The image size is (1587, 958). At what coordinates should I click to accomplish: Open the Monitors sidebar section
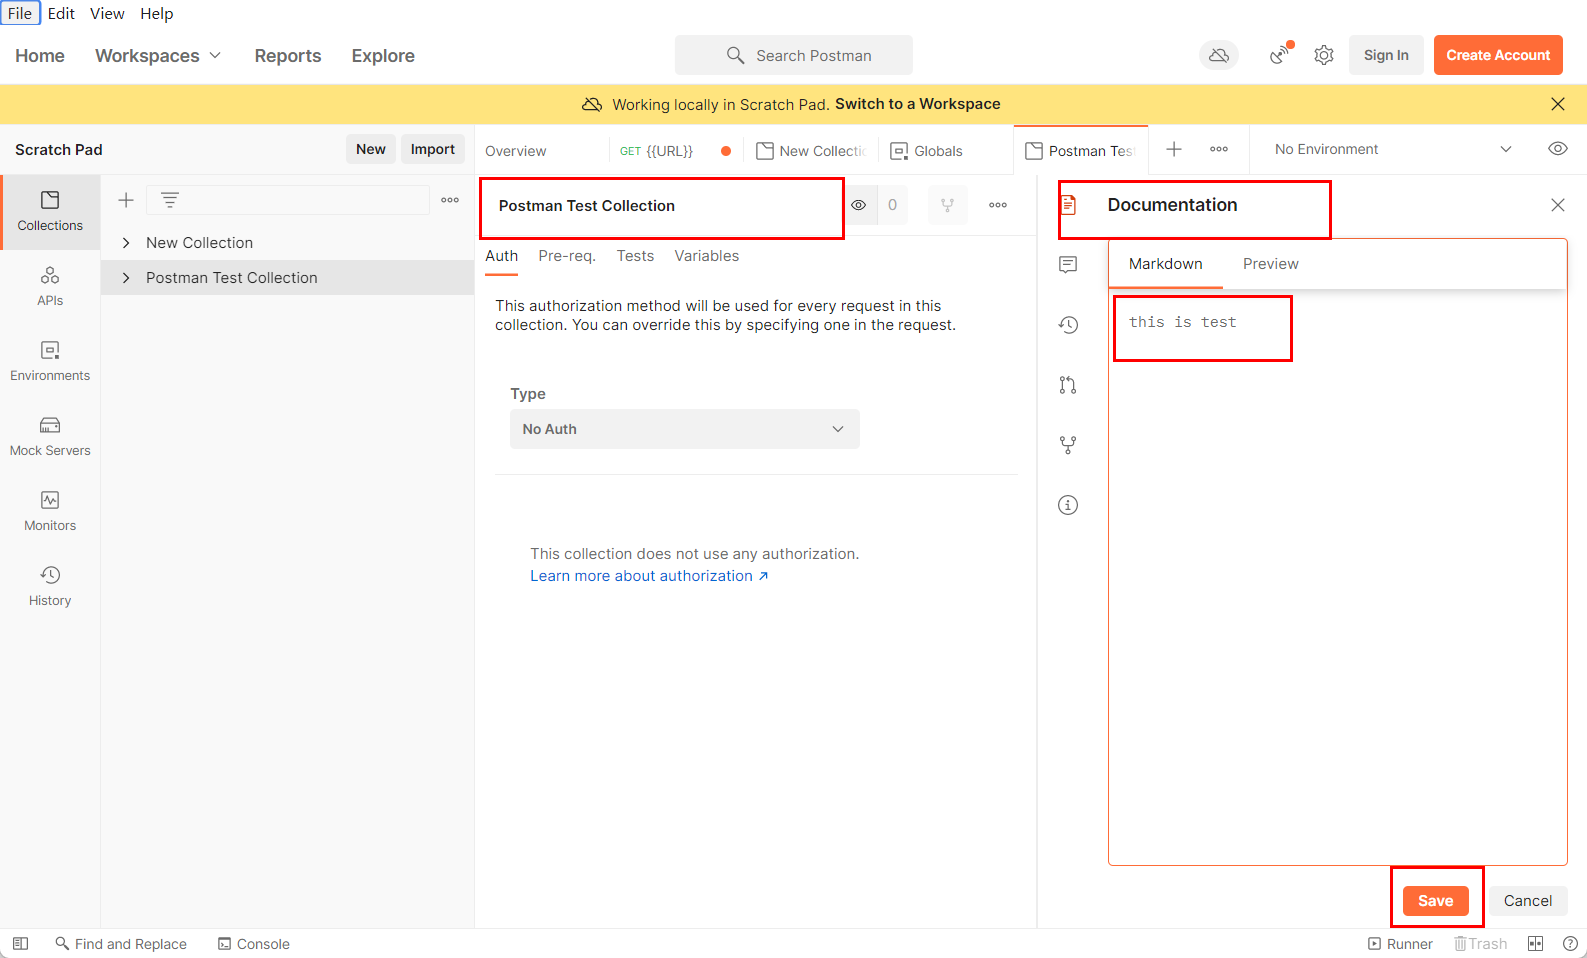[x=50, y=511]
